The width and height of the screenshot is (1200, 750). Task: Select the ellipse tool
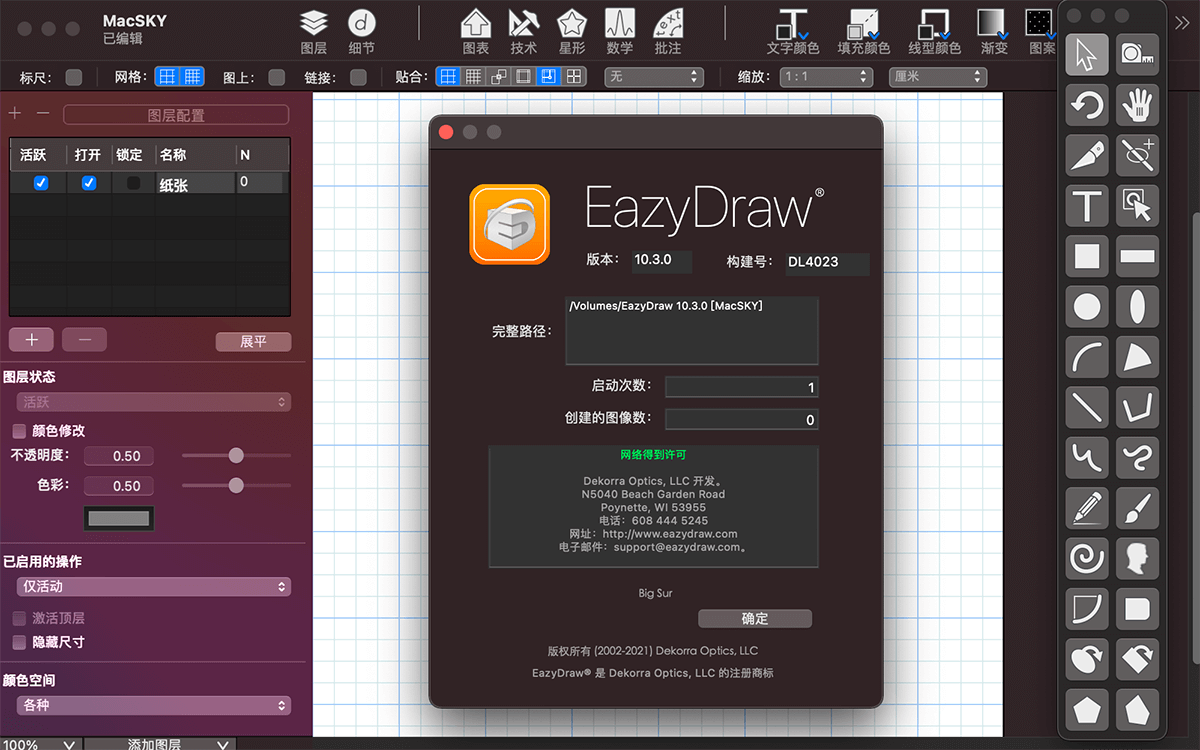[1137, 306]
